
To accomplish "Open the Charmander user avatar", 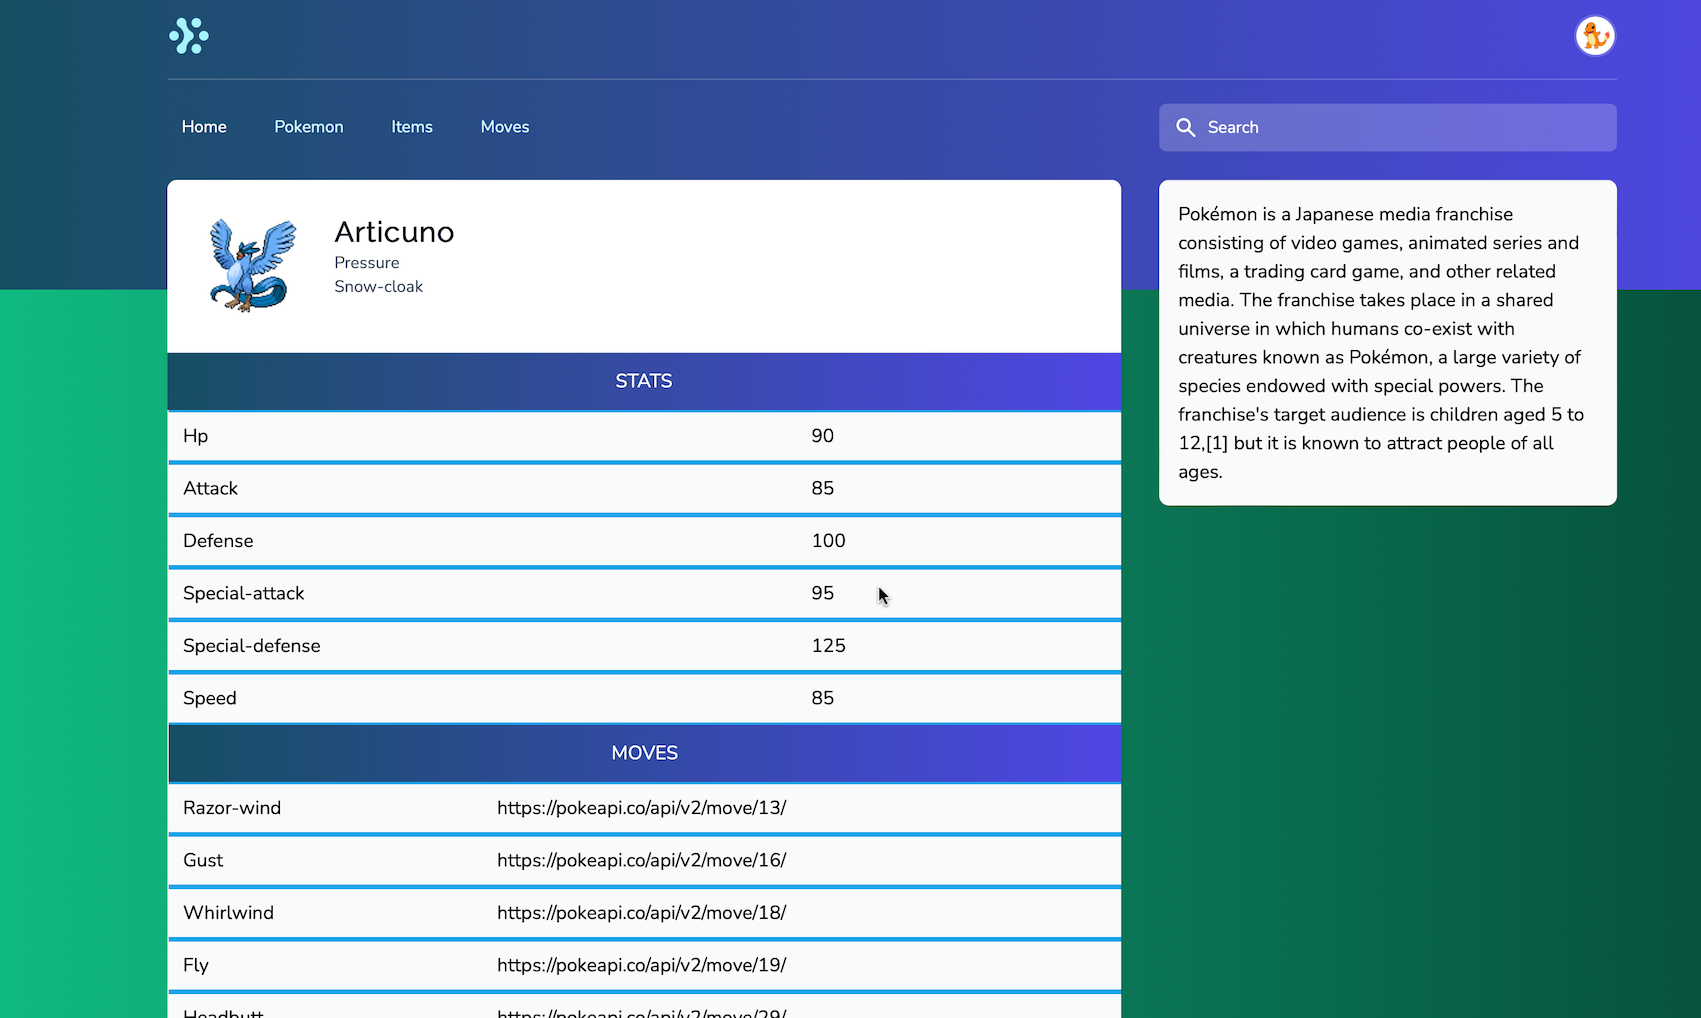I will coord(1595,36).
